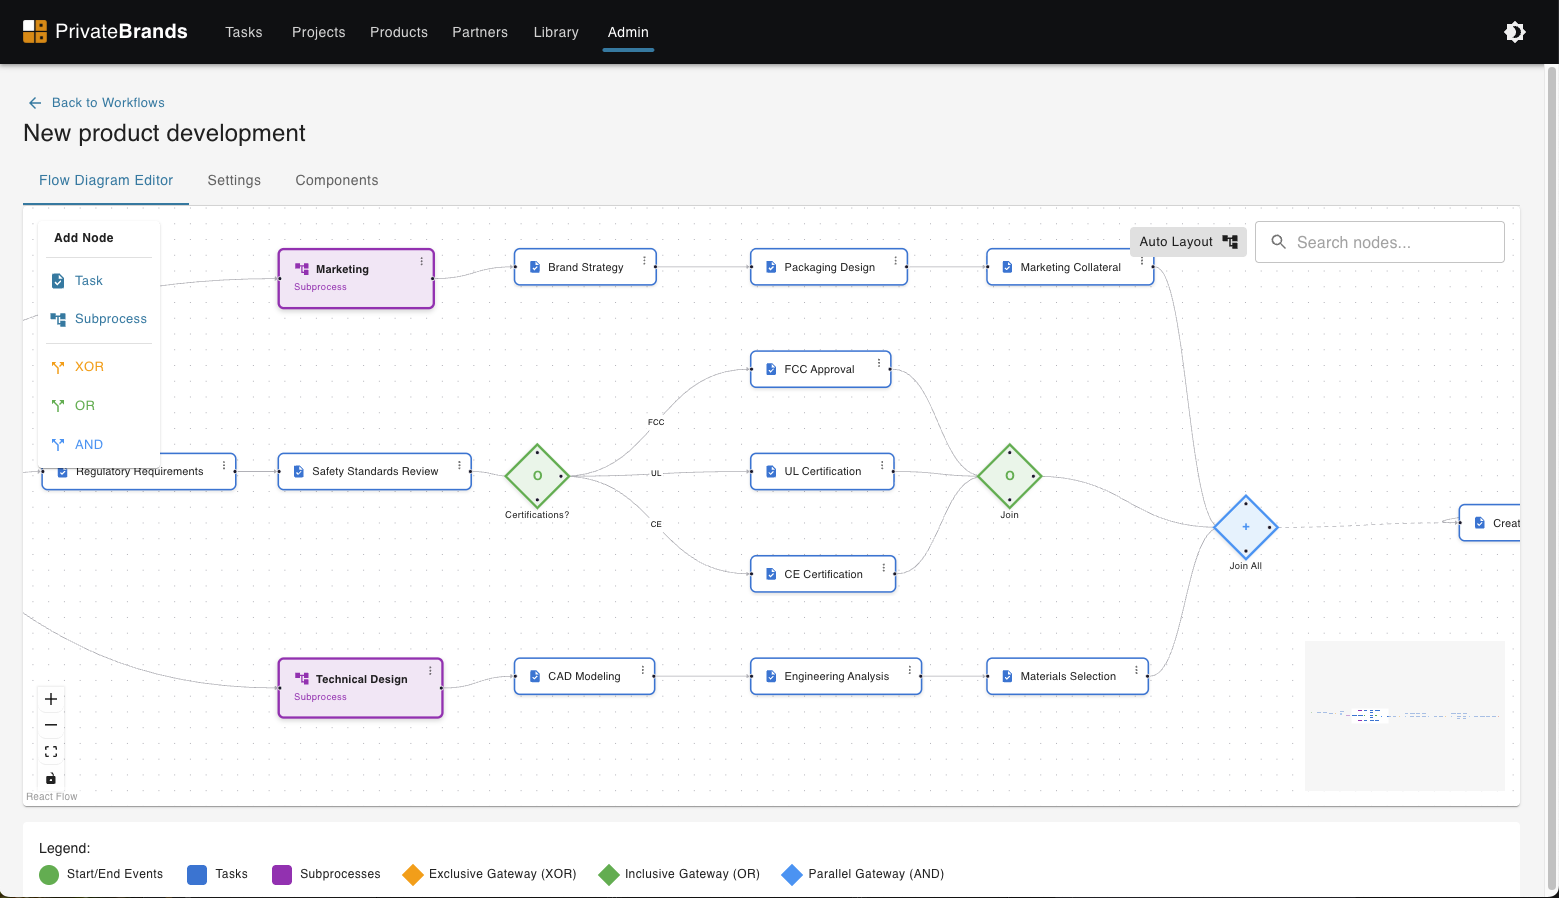Switch to the Settings tab

(x=234, y=180)
